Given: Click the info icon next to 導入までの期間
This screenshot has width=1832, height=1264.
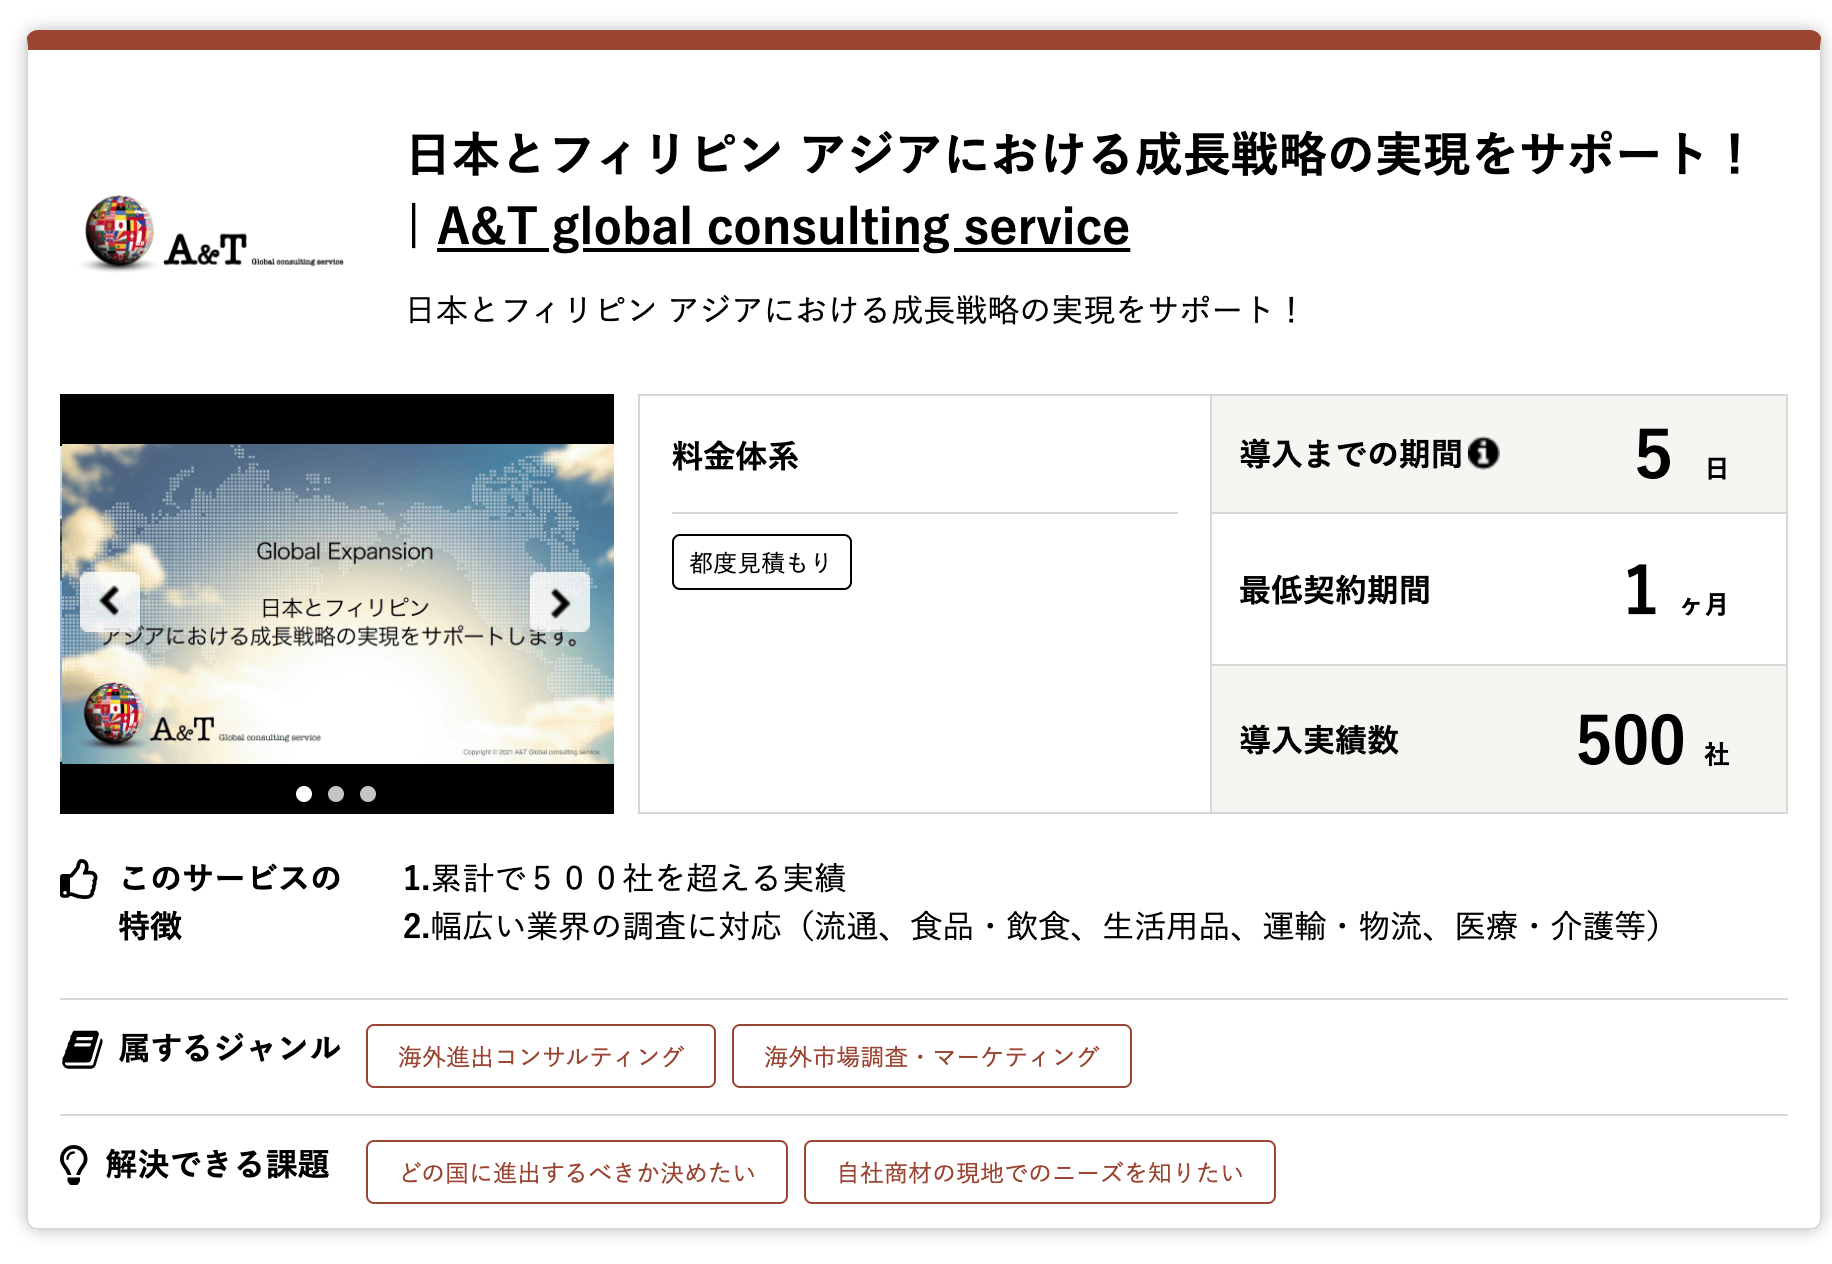Looking at the screenshot, I should (1484, 453).
